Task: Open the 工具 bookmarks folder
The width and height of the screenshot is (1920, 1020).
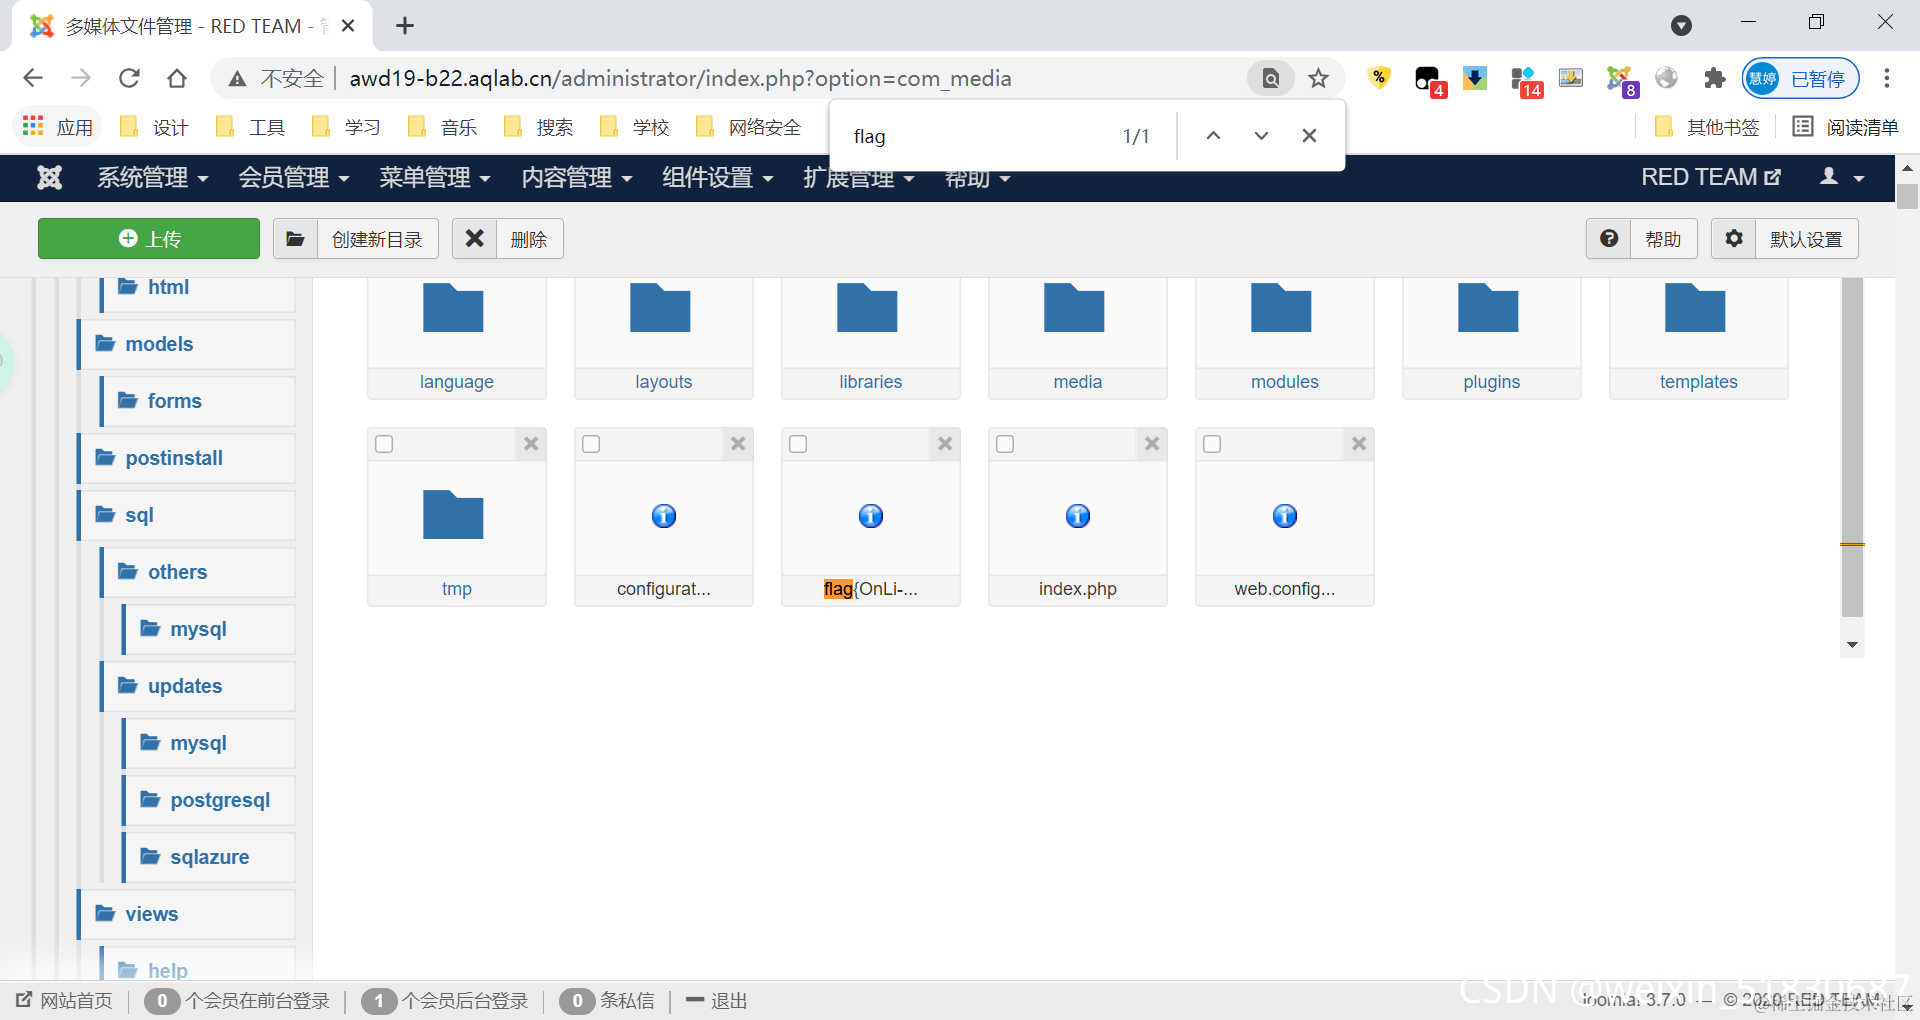Action: coord(250,127)
